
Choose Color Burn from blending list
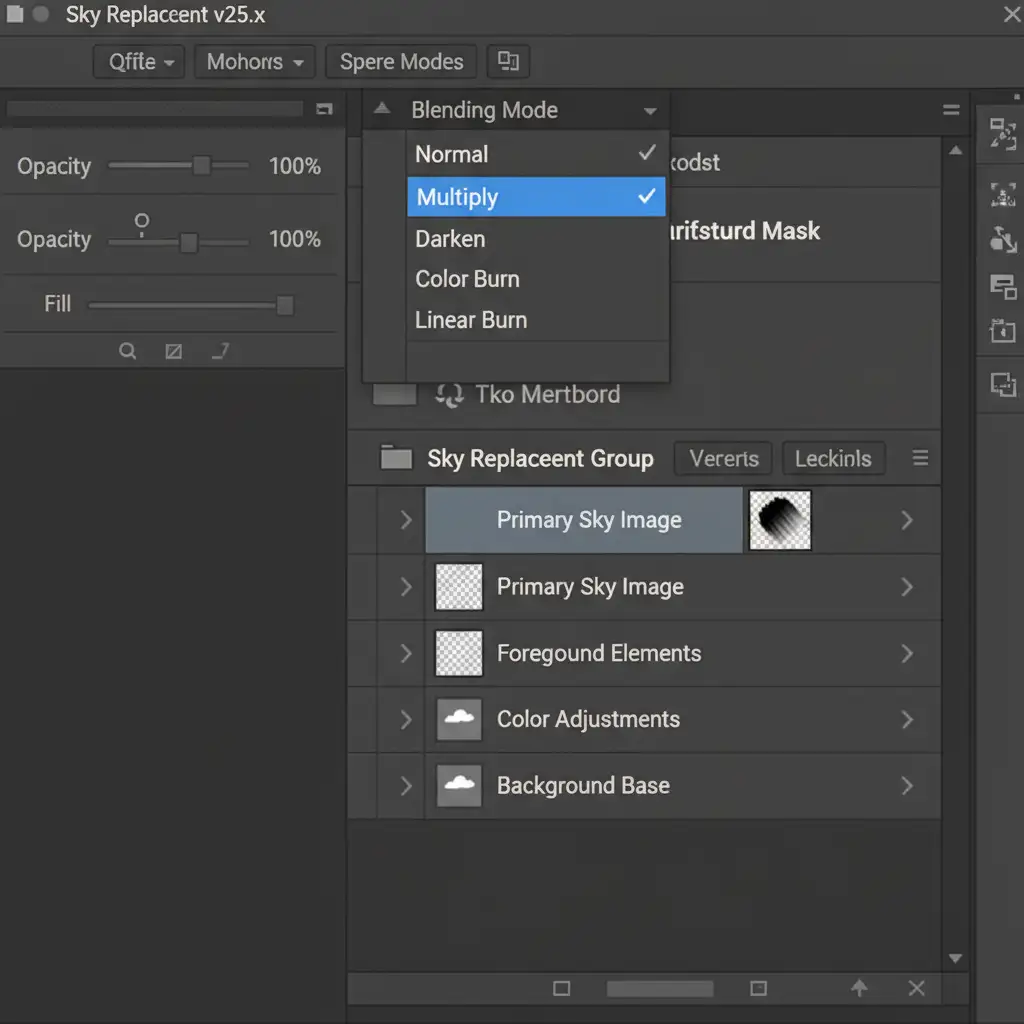[467, 279]
